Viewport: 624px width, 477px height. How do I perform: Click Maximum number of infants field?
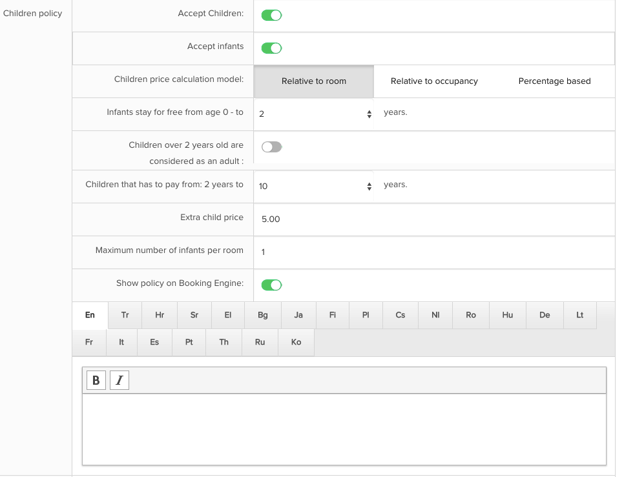pos(434,252)
